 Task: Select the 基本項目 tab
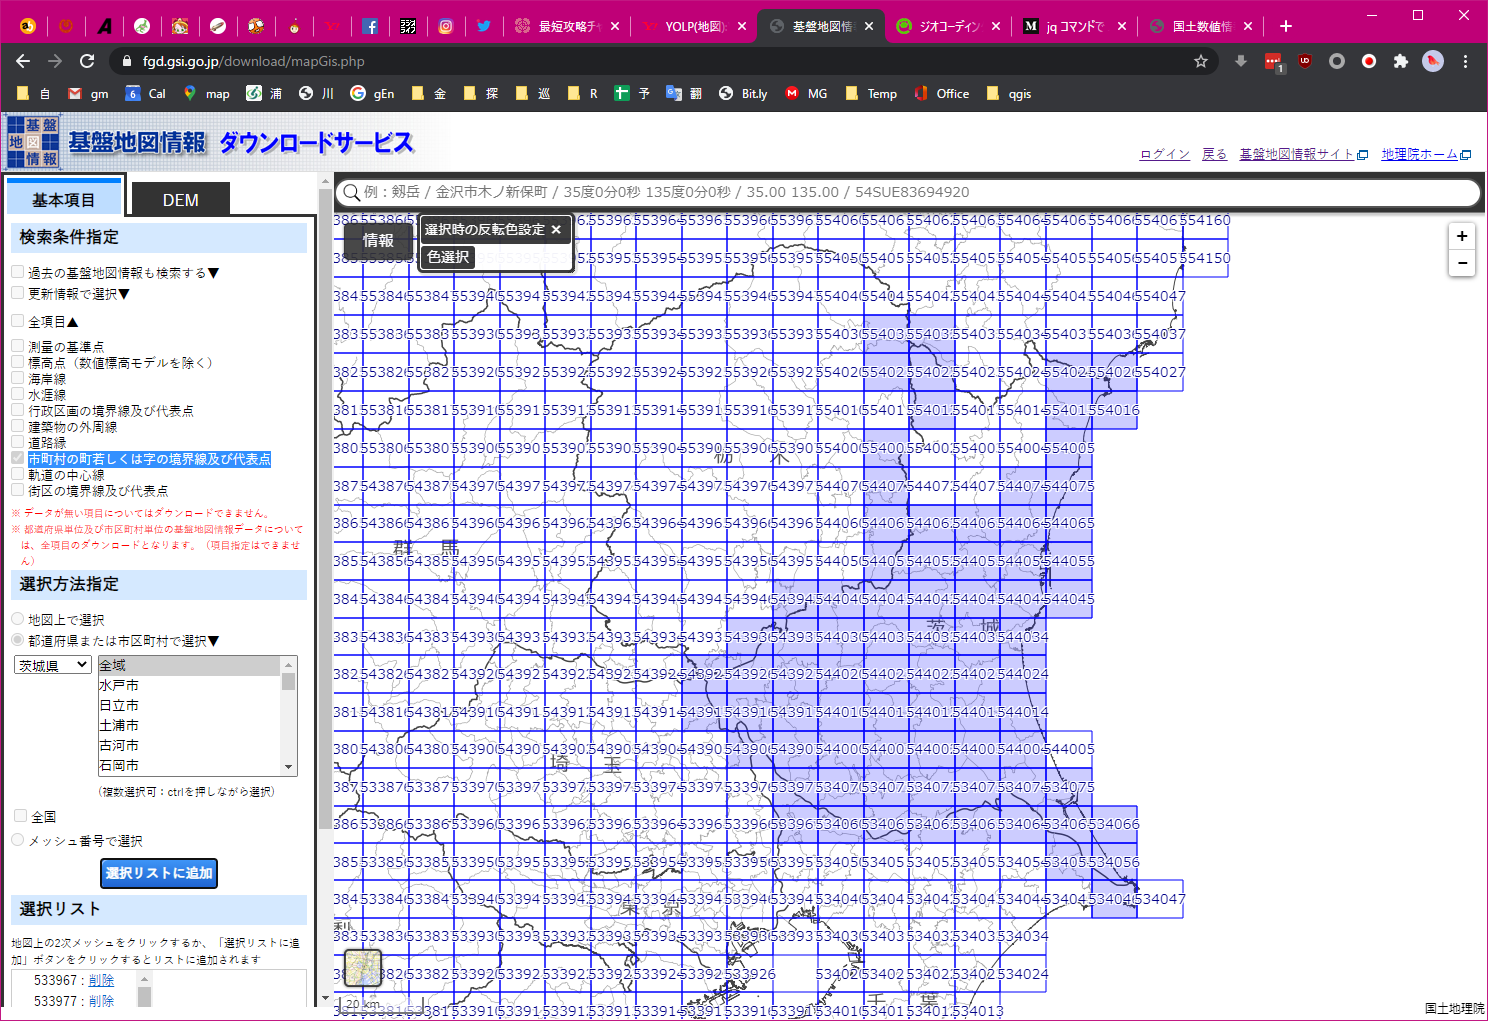tap(63, 200)
